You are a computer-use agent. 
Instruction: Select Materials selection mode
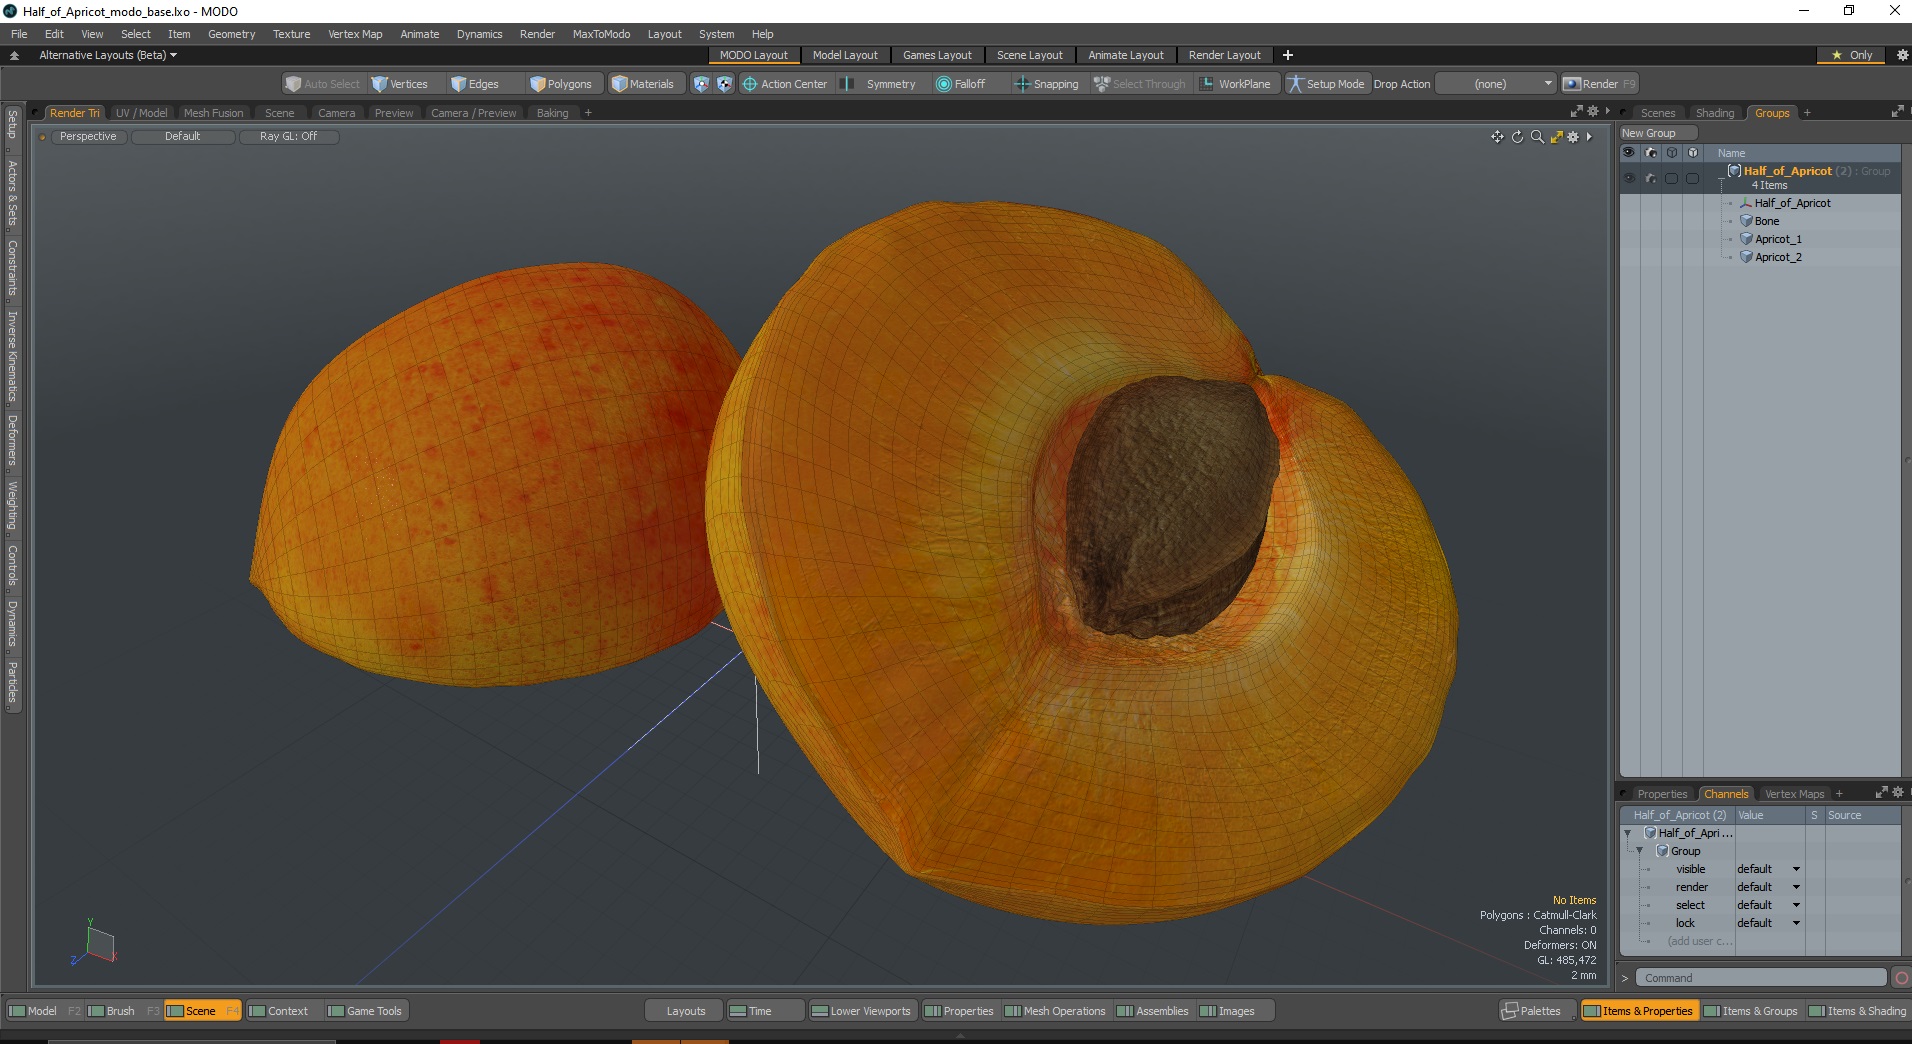tap(643, 84)
